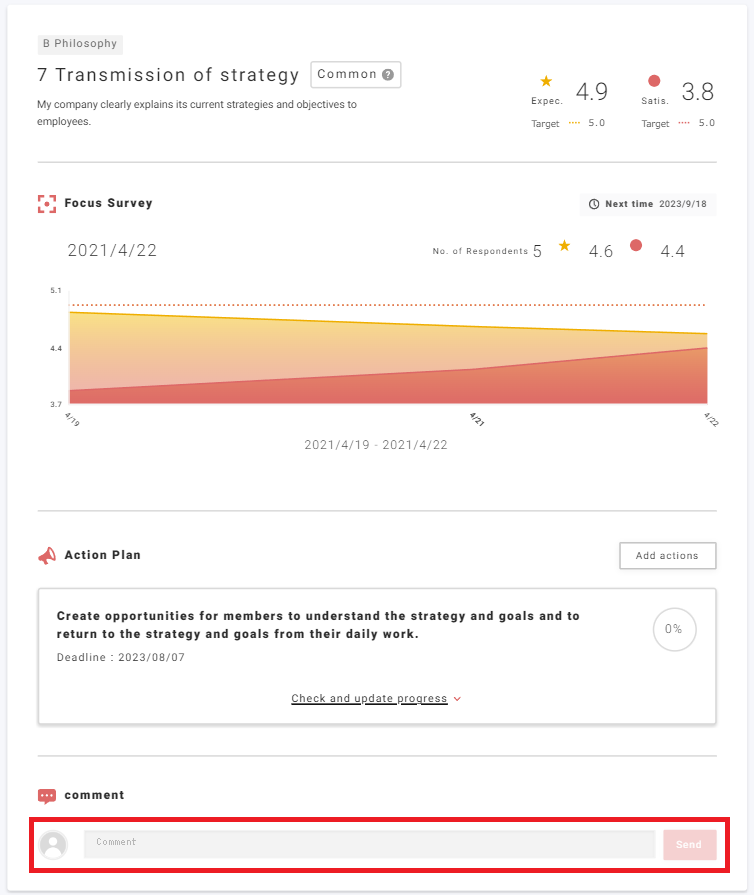Screen dimensions: 754x895
Task: Click the red Satisfaction circle icon at top
Action: click(654, 81)
